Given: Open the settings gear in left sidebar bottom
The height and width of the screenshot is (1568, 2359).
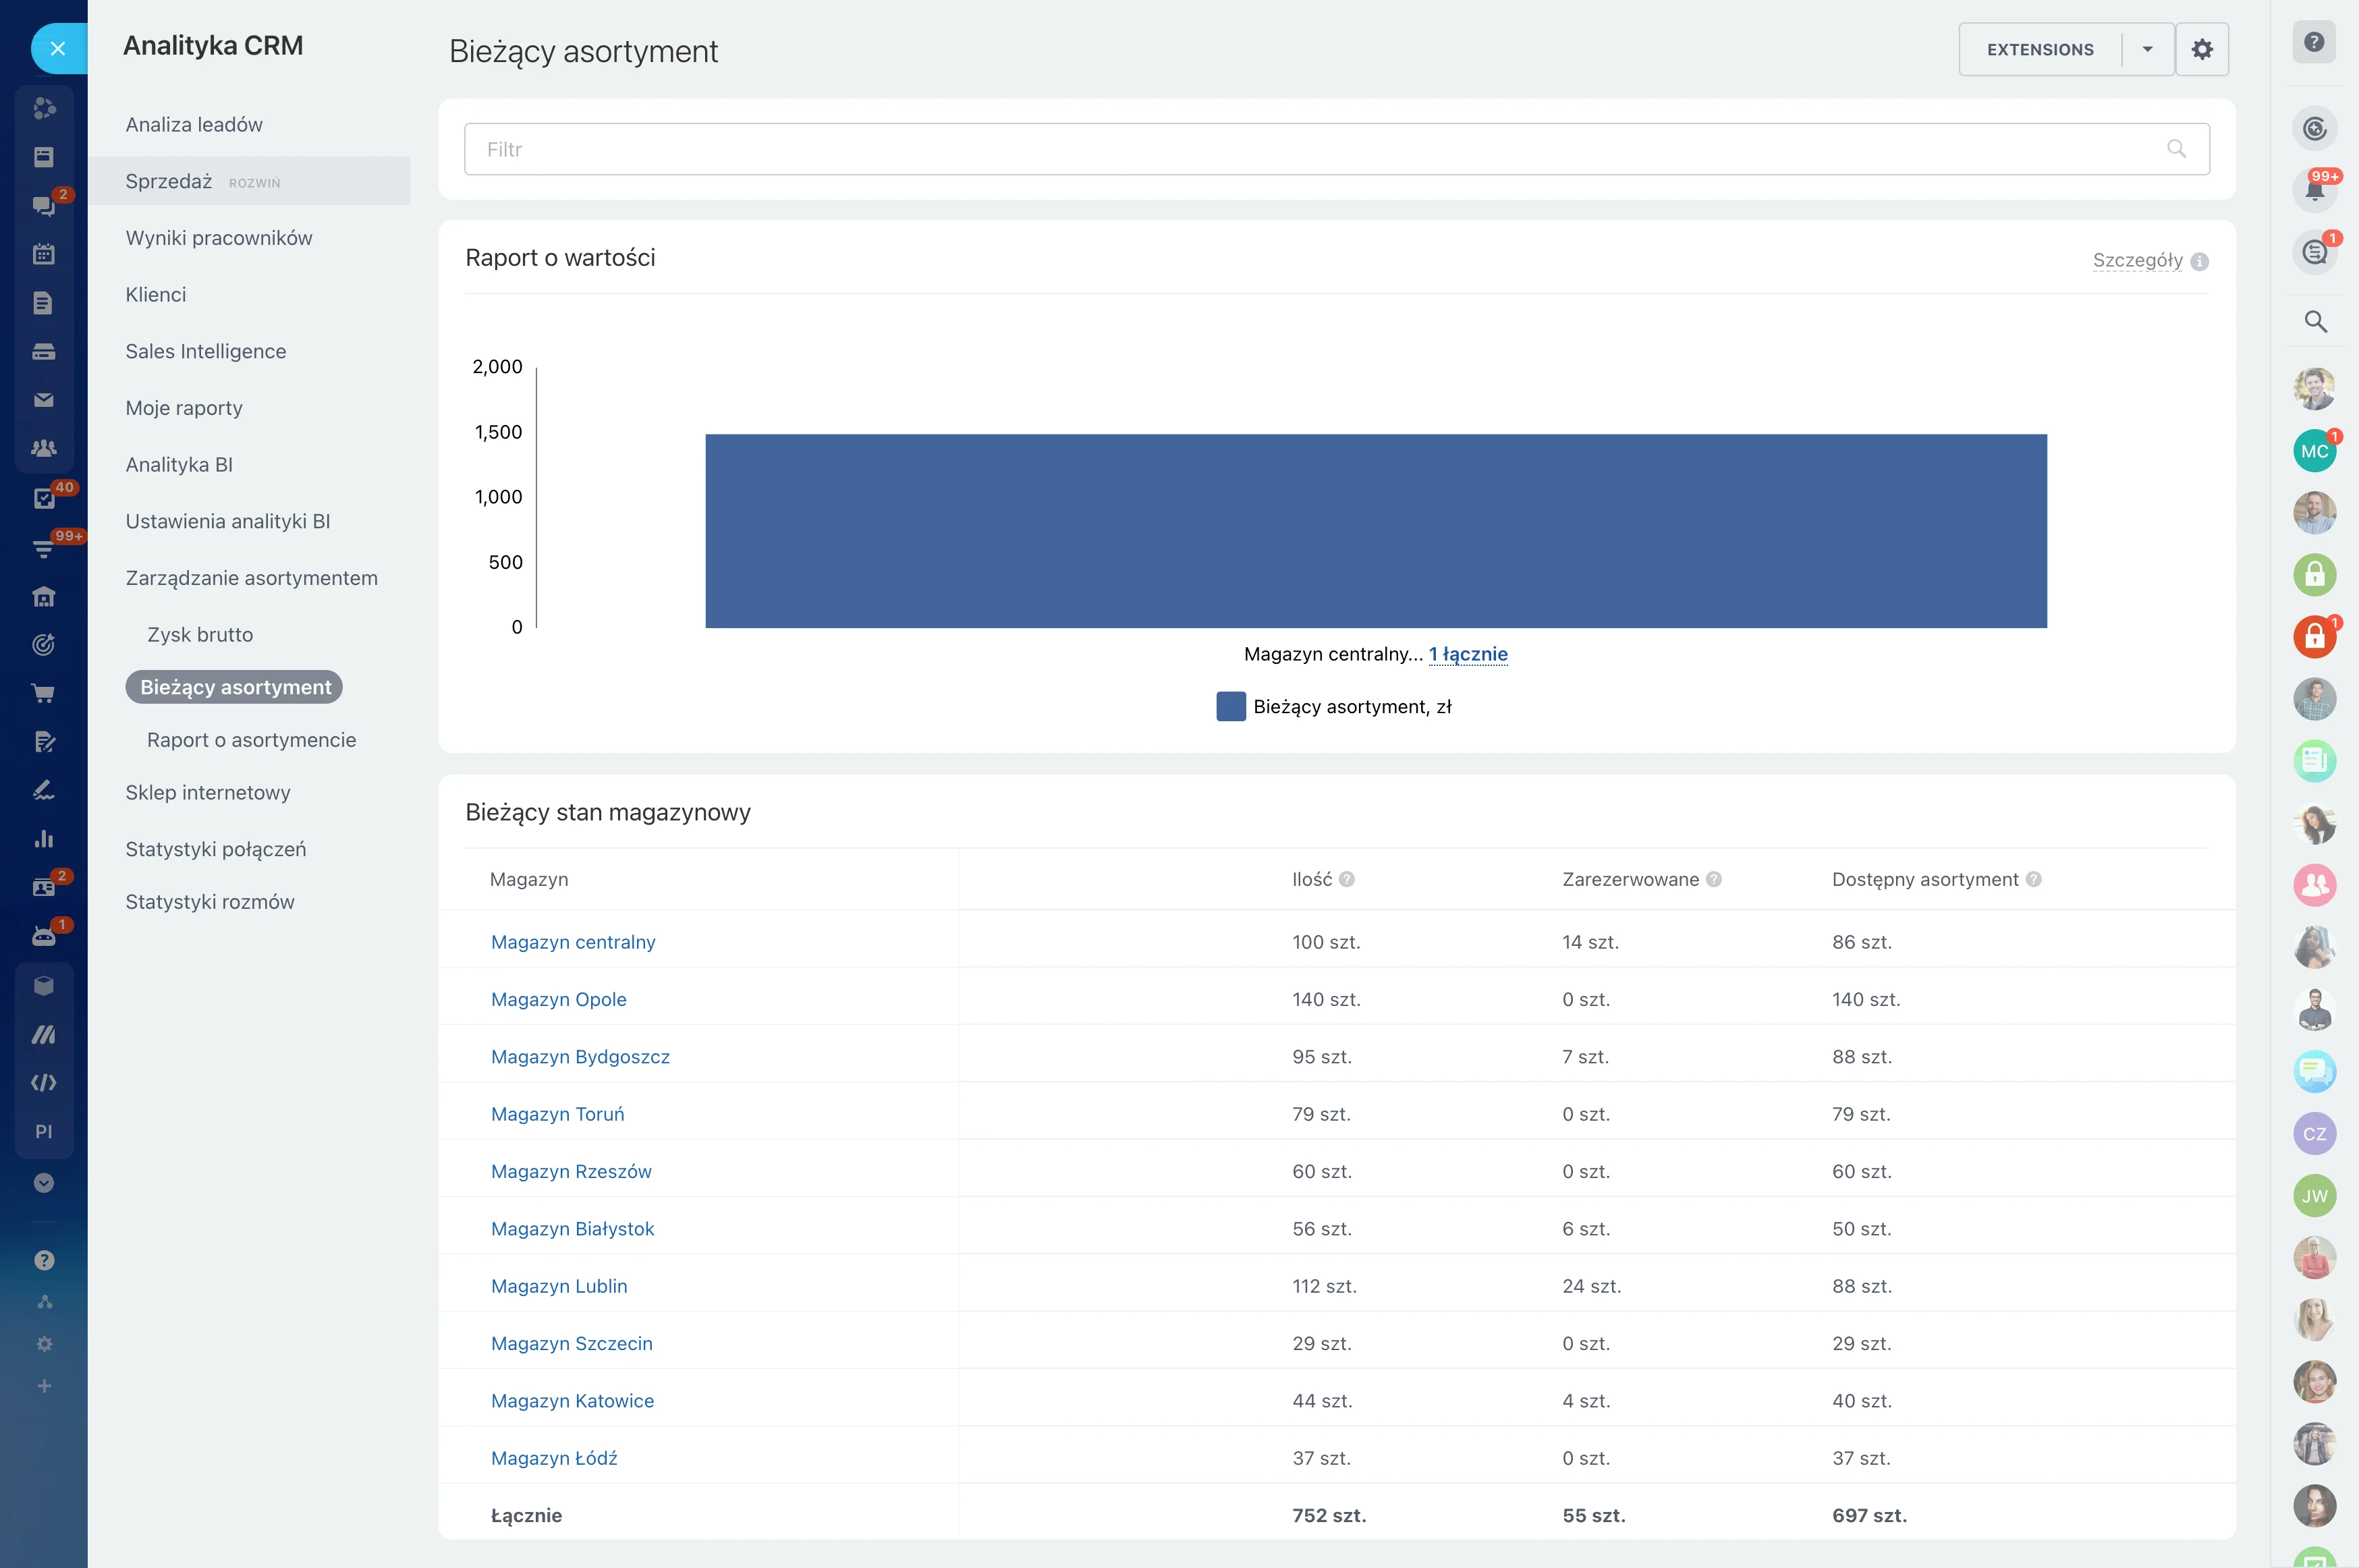Looking at the screenshot, I should coord(44,1344).
